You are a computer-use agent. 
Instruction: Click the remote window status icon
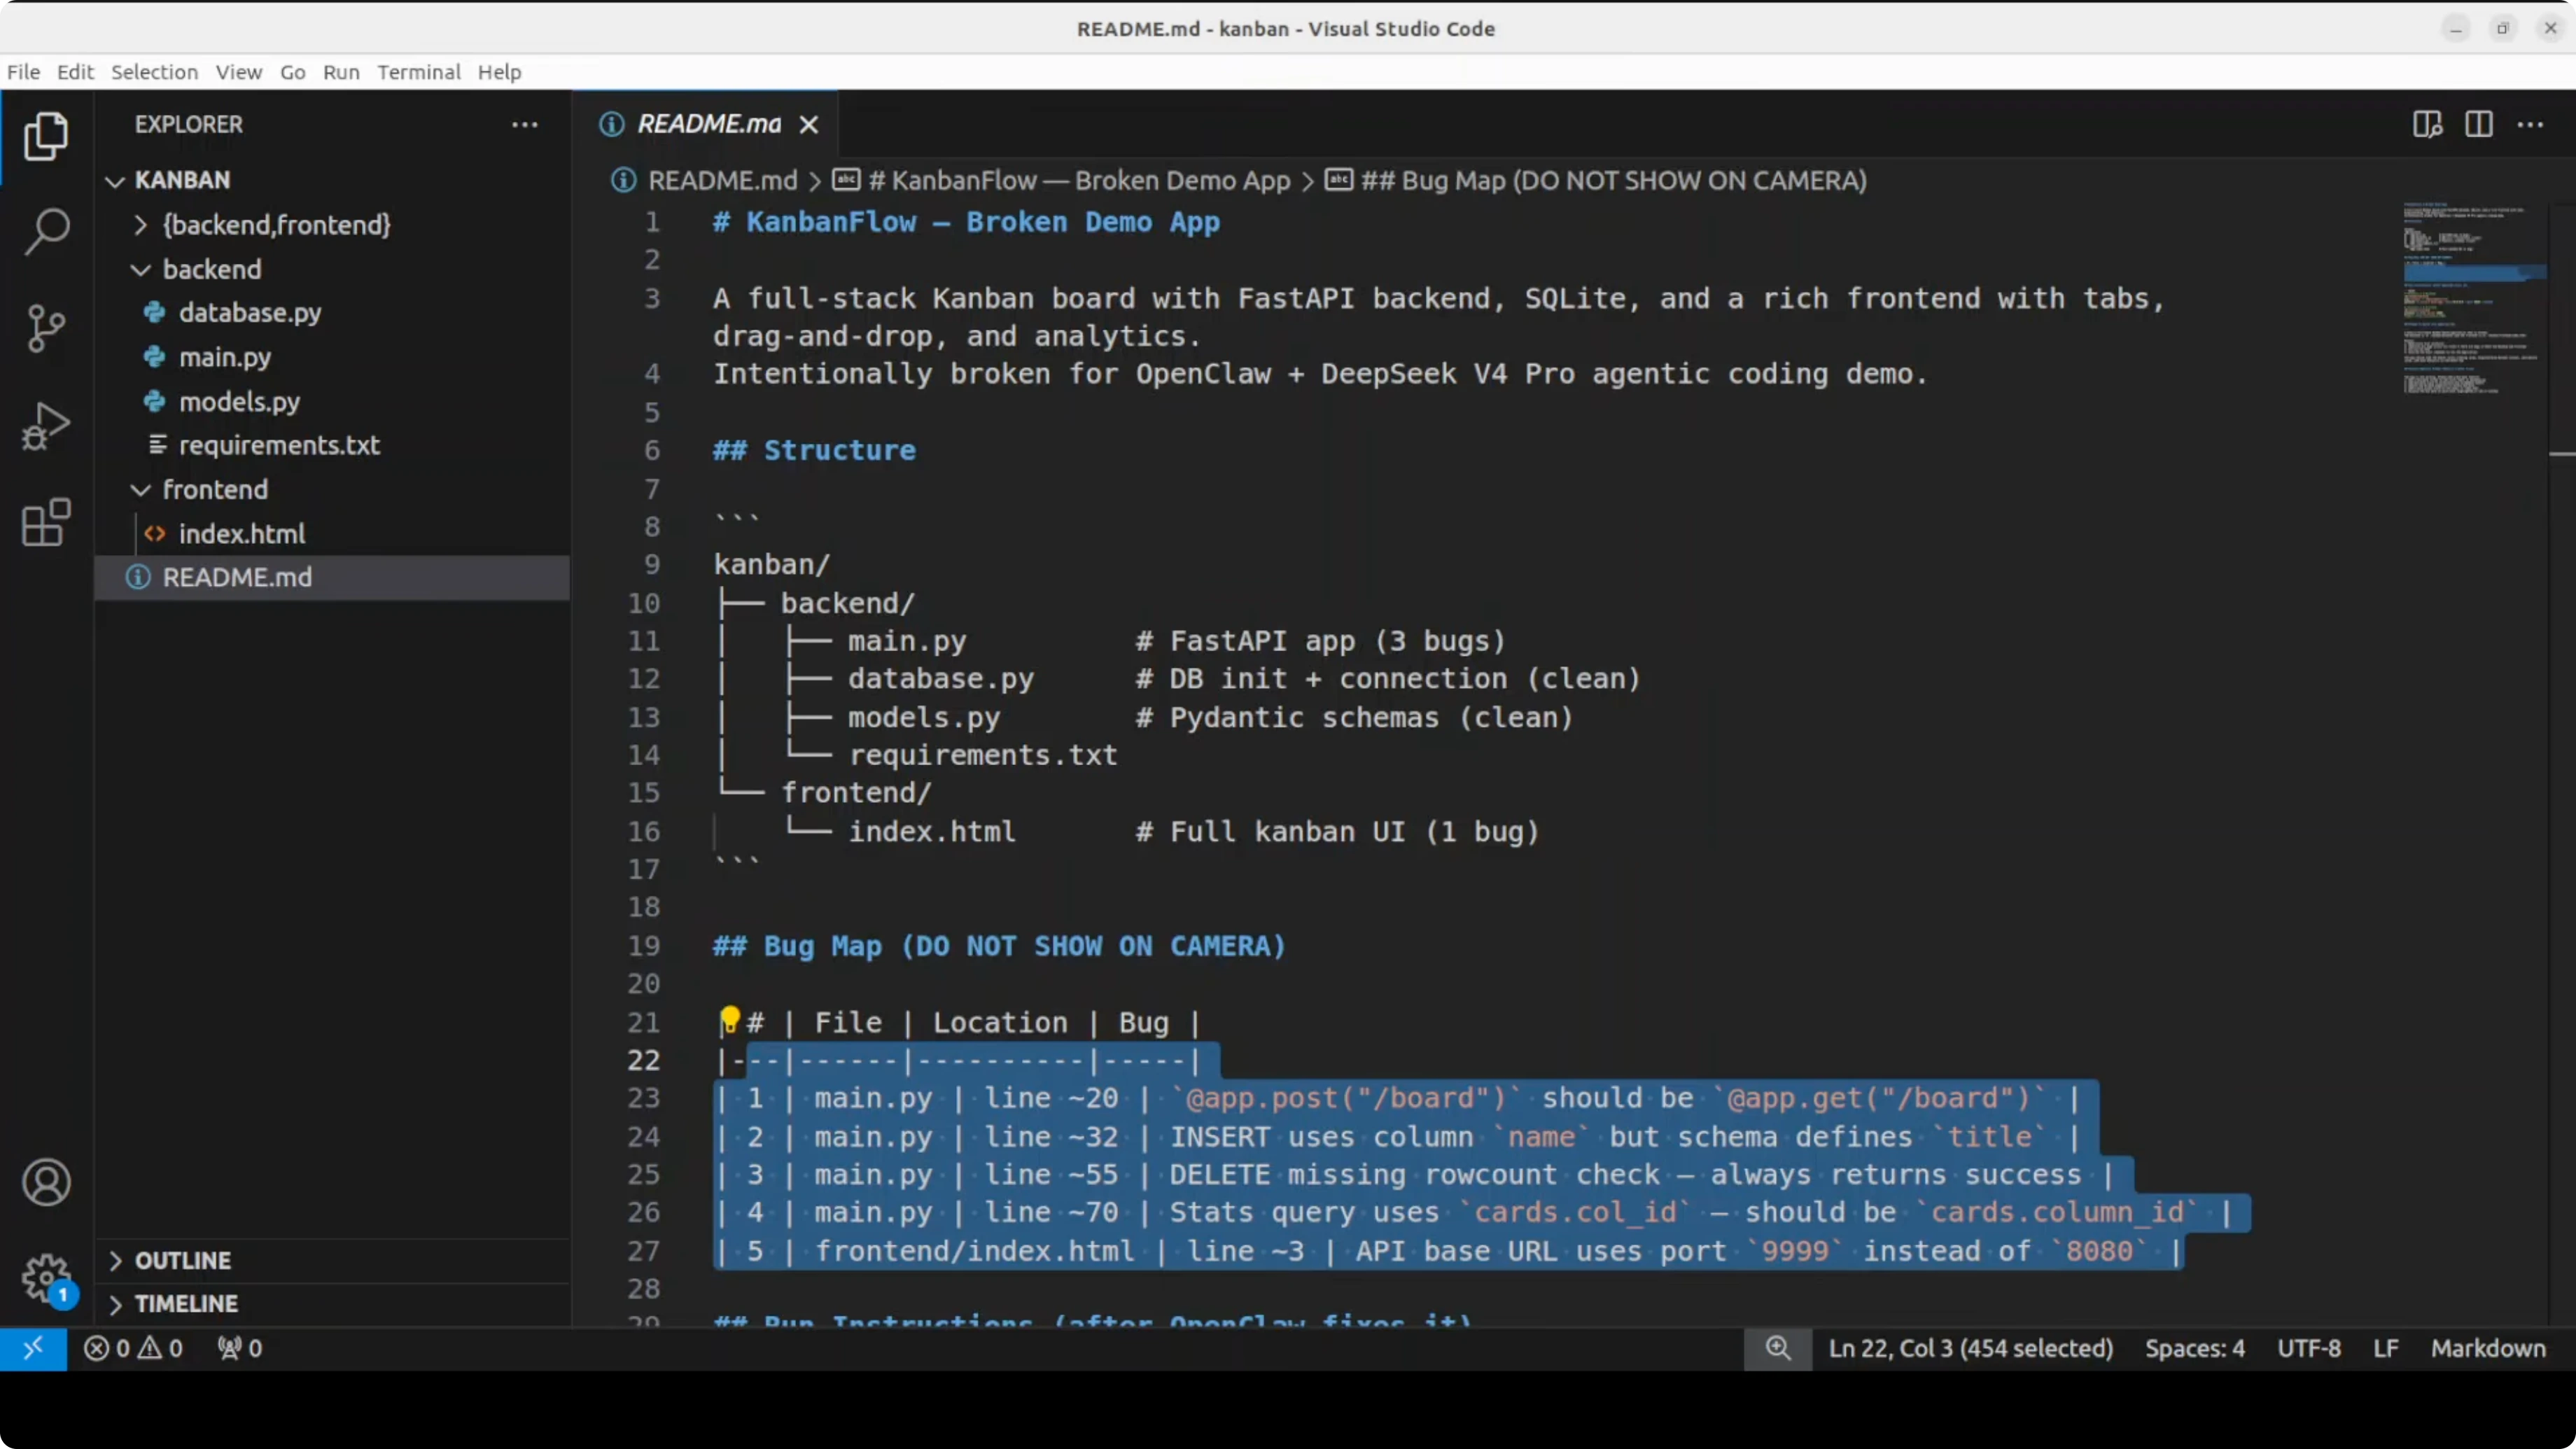[x=33, y=1348]
